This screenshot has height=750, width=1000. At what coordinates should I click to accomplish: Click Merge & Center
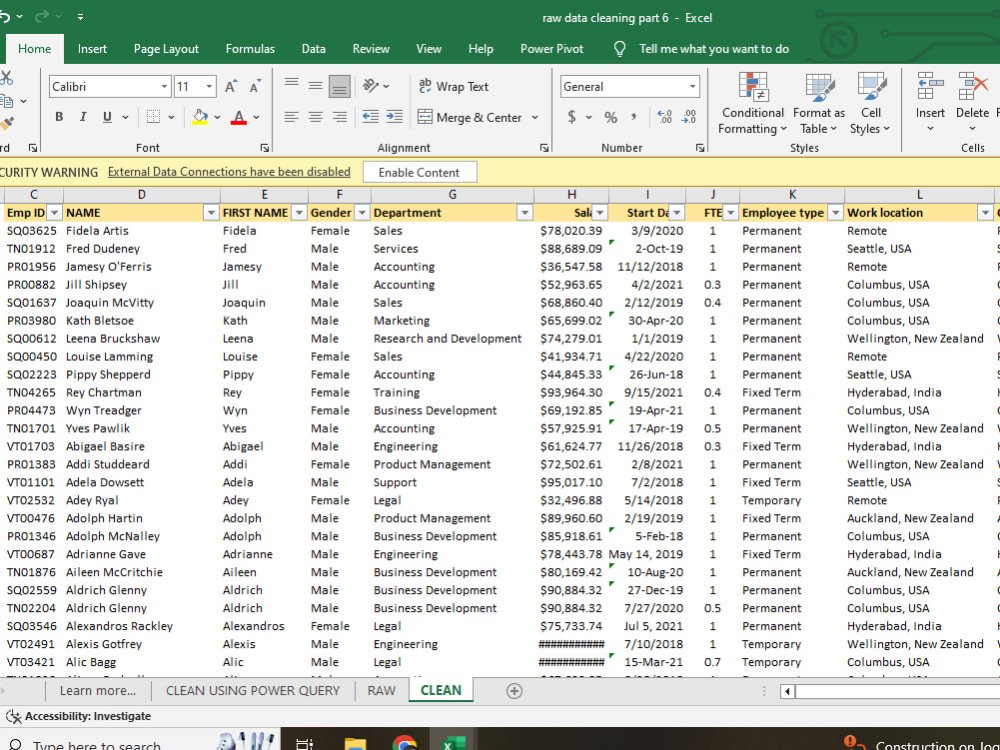(x=470, y=117)
